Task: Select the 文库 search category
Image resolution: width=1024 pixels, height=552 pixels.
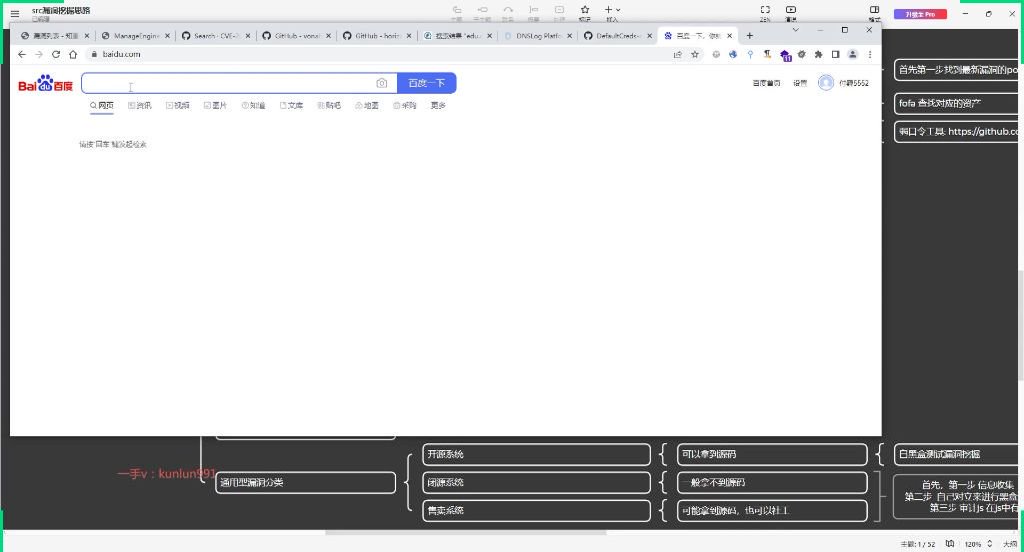Action: [x=291, y=105]
